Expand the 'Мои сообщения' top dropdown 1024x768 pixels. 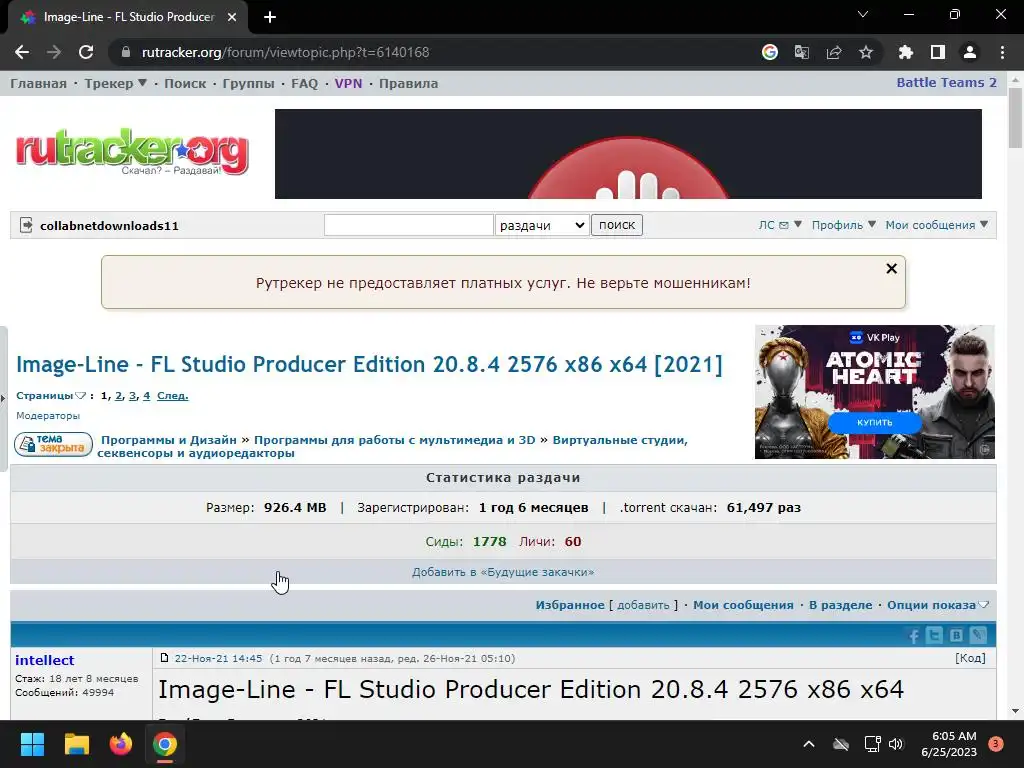(x=936, y=225)
